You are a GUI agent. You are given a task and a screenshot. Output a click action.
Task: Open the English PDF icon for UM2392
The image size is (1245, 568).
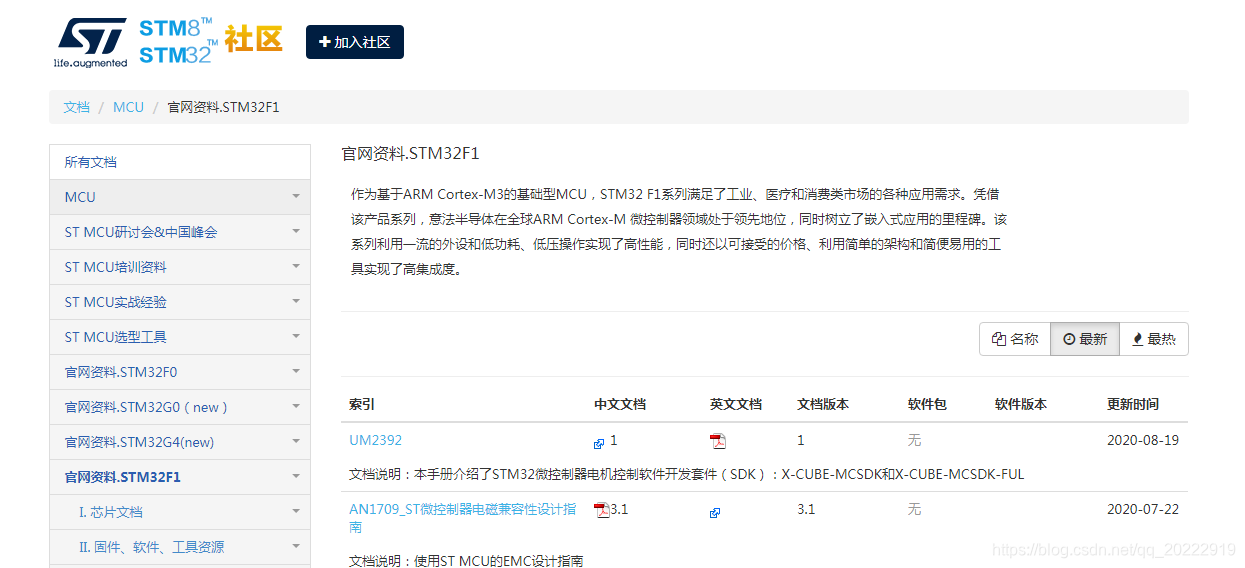coord(718,441)
